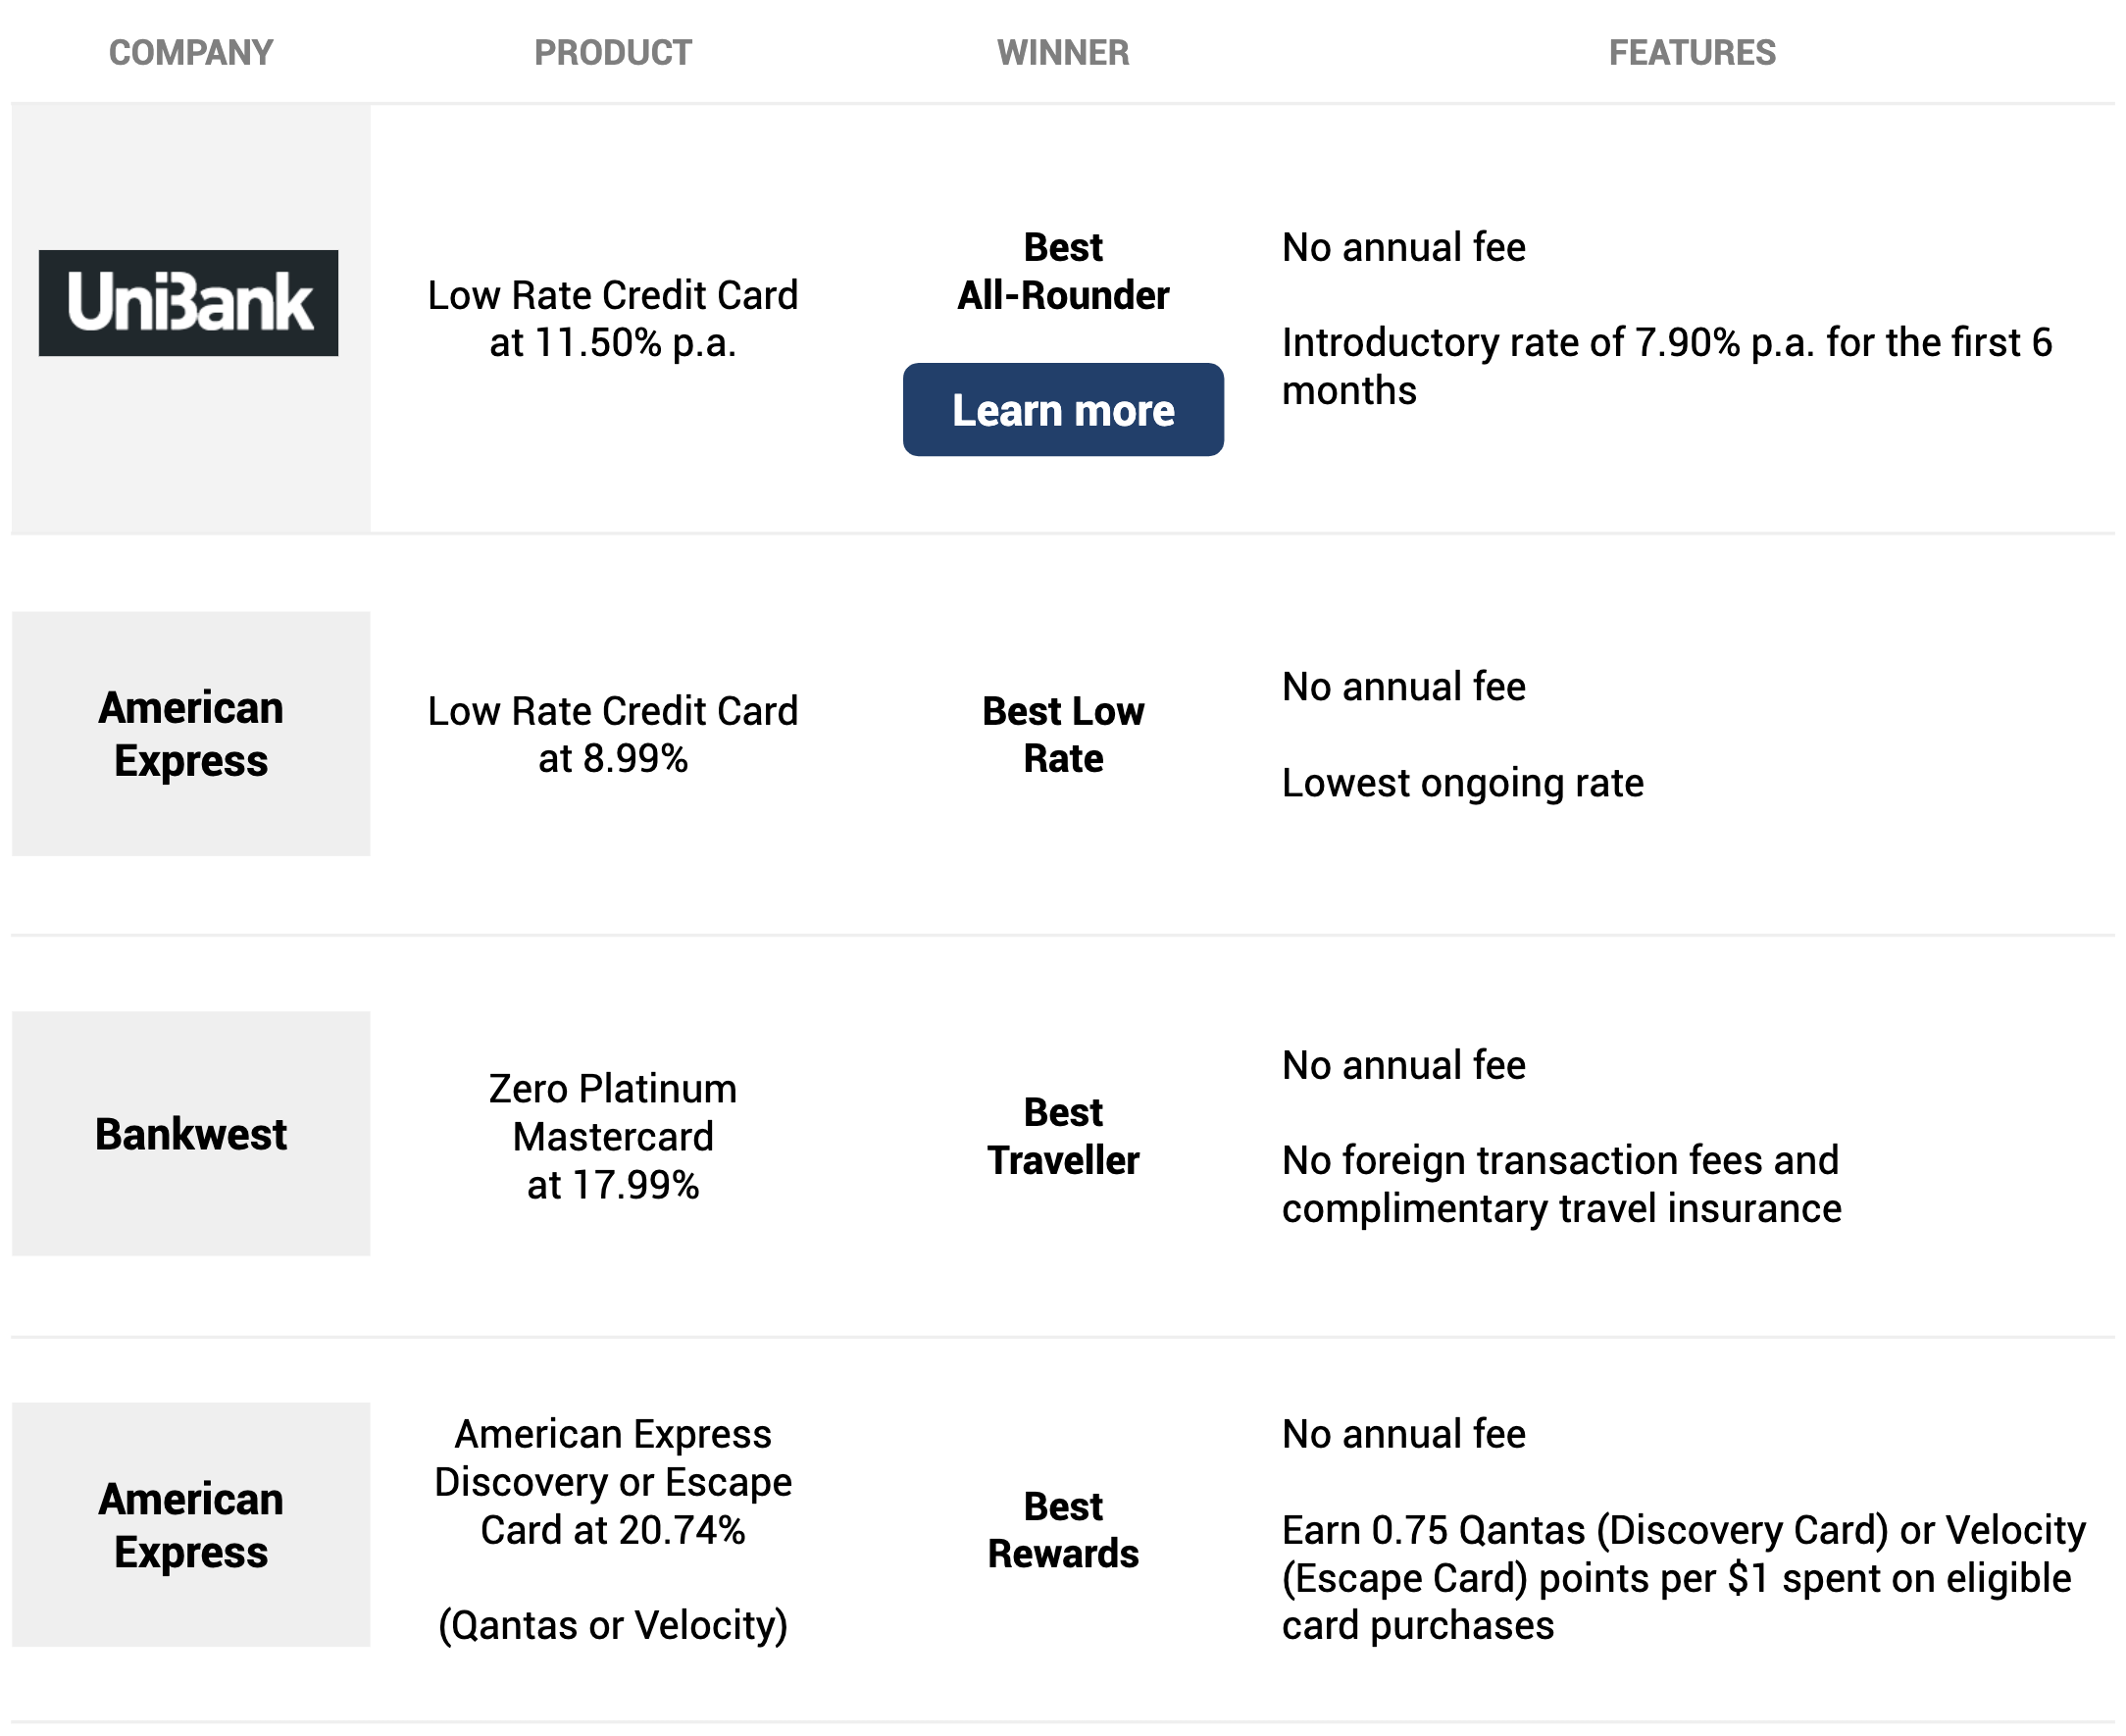Click Low Rate Credit Card at 11.50% p.a.

click(x=612, y=318)
